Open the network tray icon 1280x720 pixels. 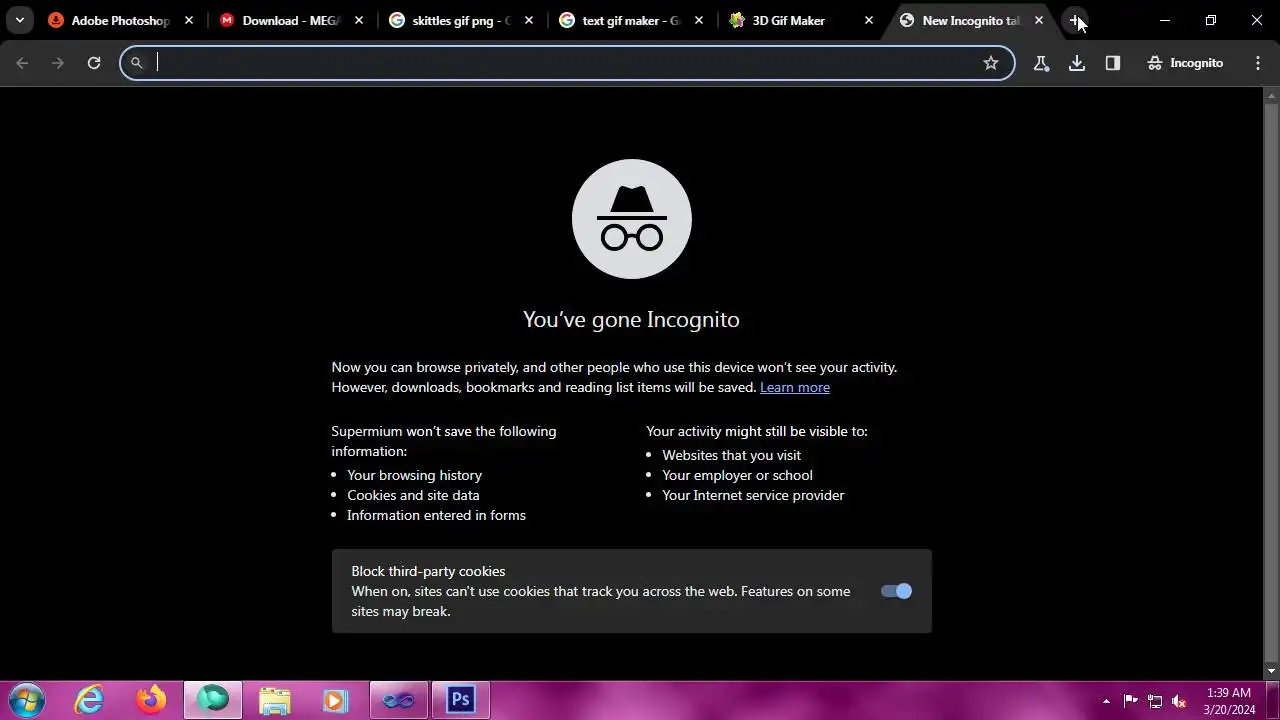(x=1155, y=701)
